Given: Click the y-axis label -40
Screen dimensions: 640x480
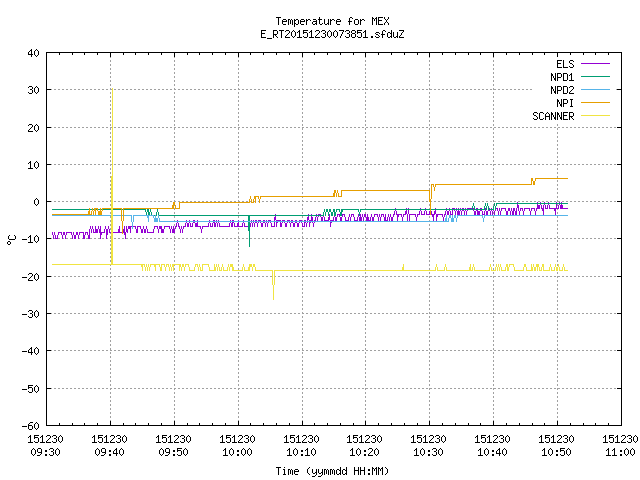Looking at the screenshot, I should click(x=31, y=351).
